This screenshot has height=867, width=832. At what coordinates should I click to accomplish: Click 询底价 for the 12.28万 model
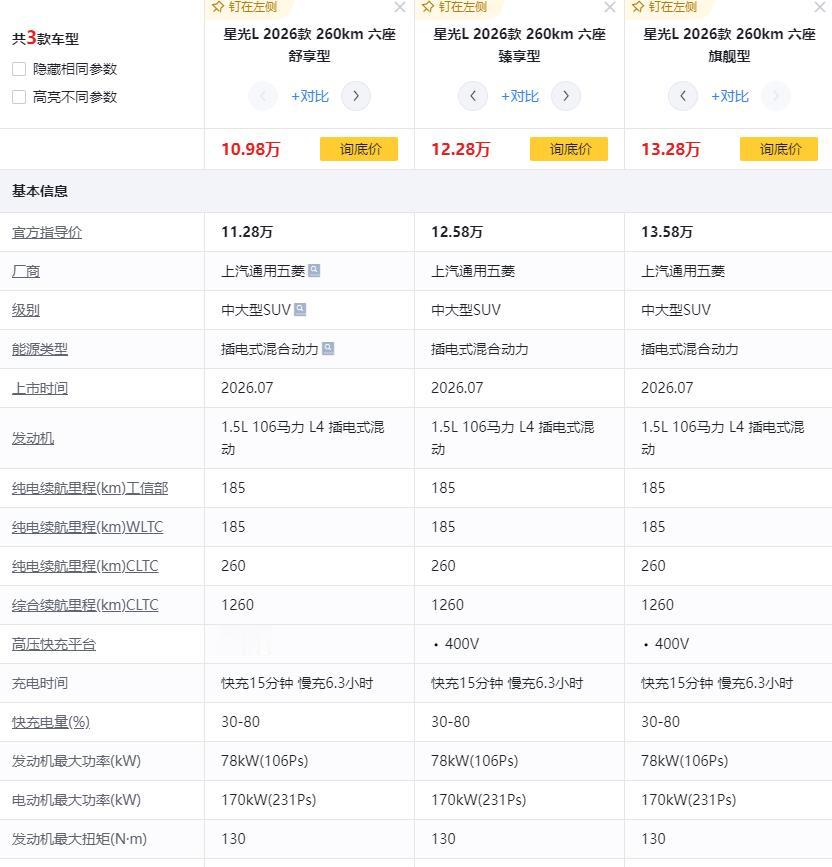pos(569,149)
